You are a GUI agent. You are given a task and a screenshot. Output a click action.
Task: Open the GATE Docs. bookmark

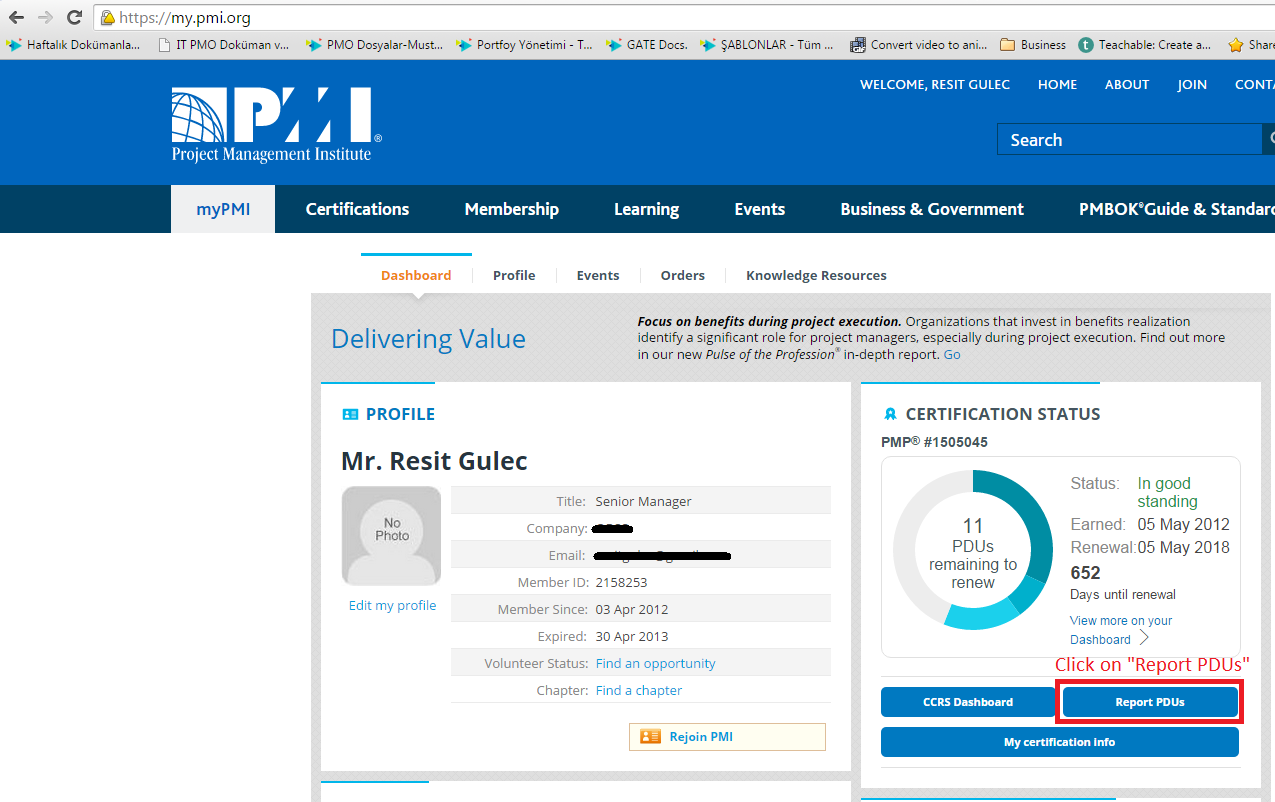click(646, 45)
